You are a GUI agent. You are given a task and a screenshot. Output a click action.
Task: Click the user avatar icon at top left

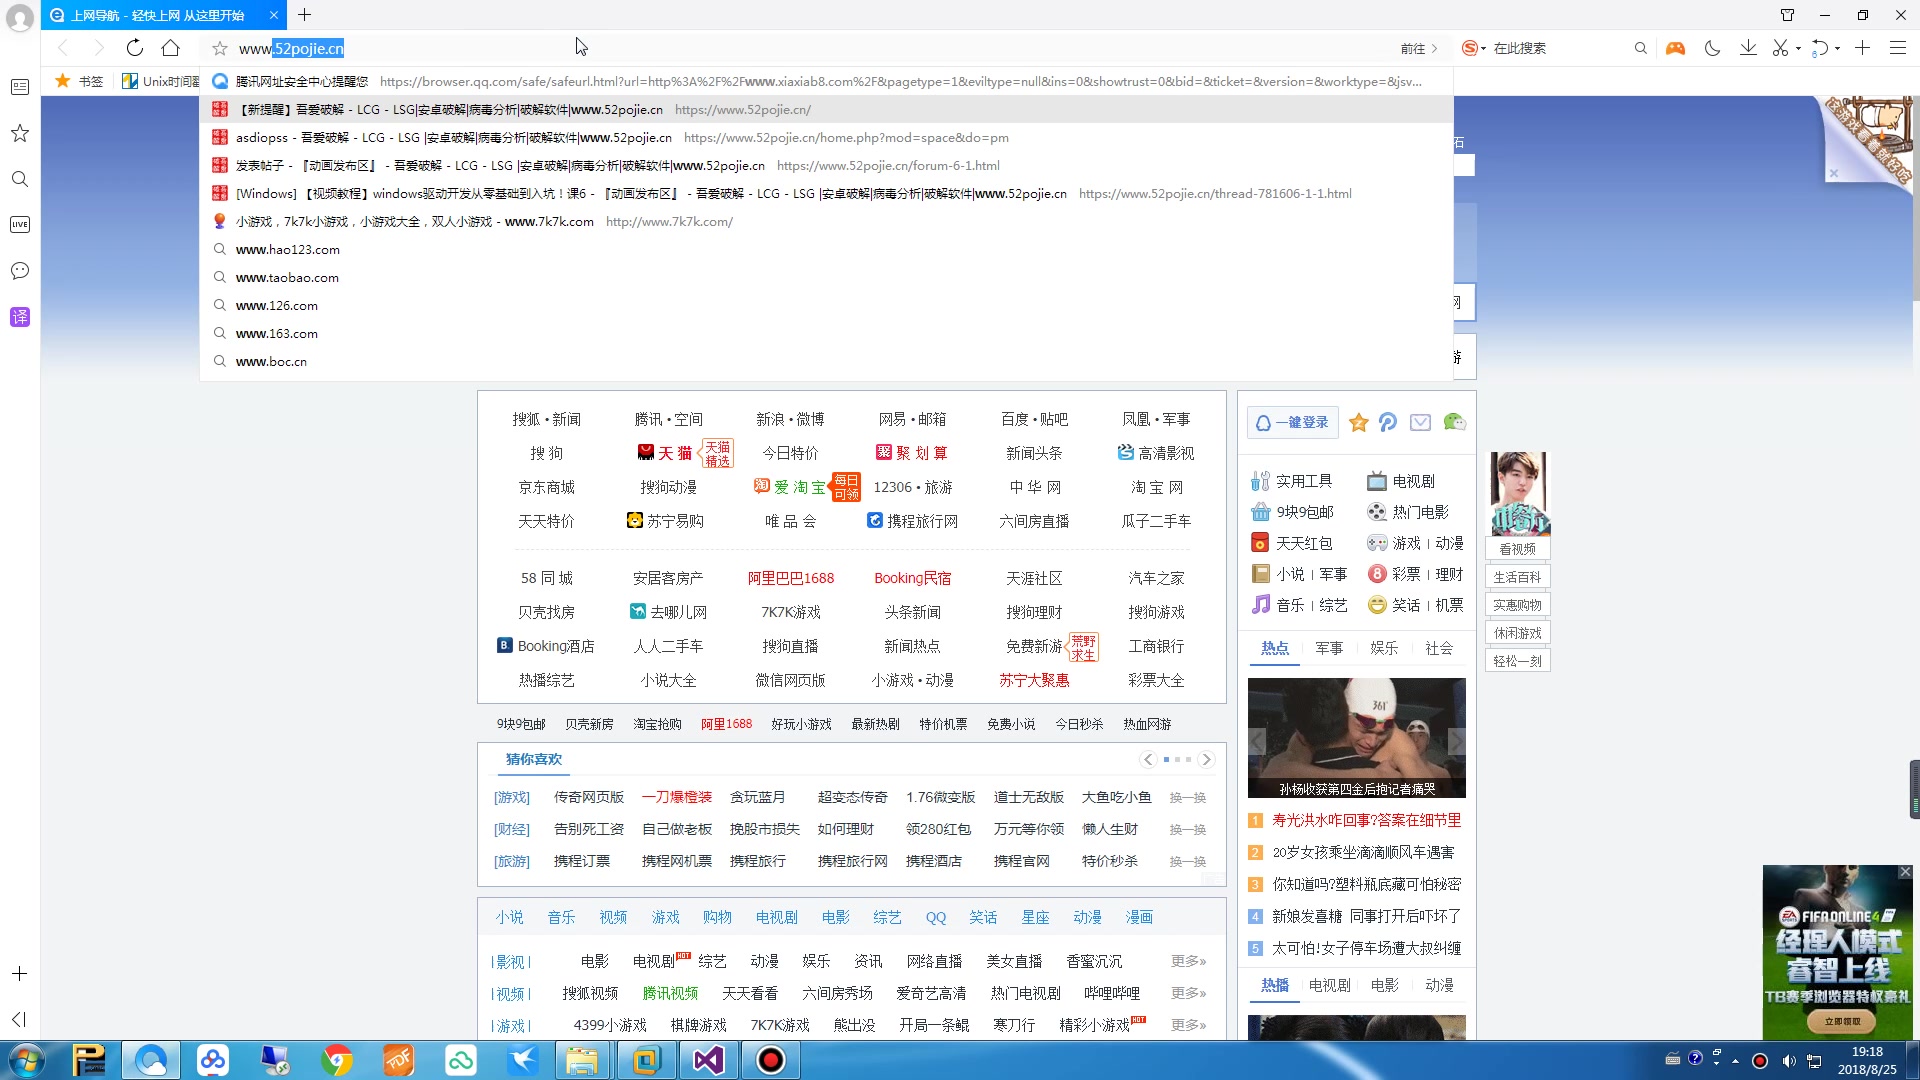click(x=20, y=17)
